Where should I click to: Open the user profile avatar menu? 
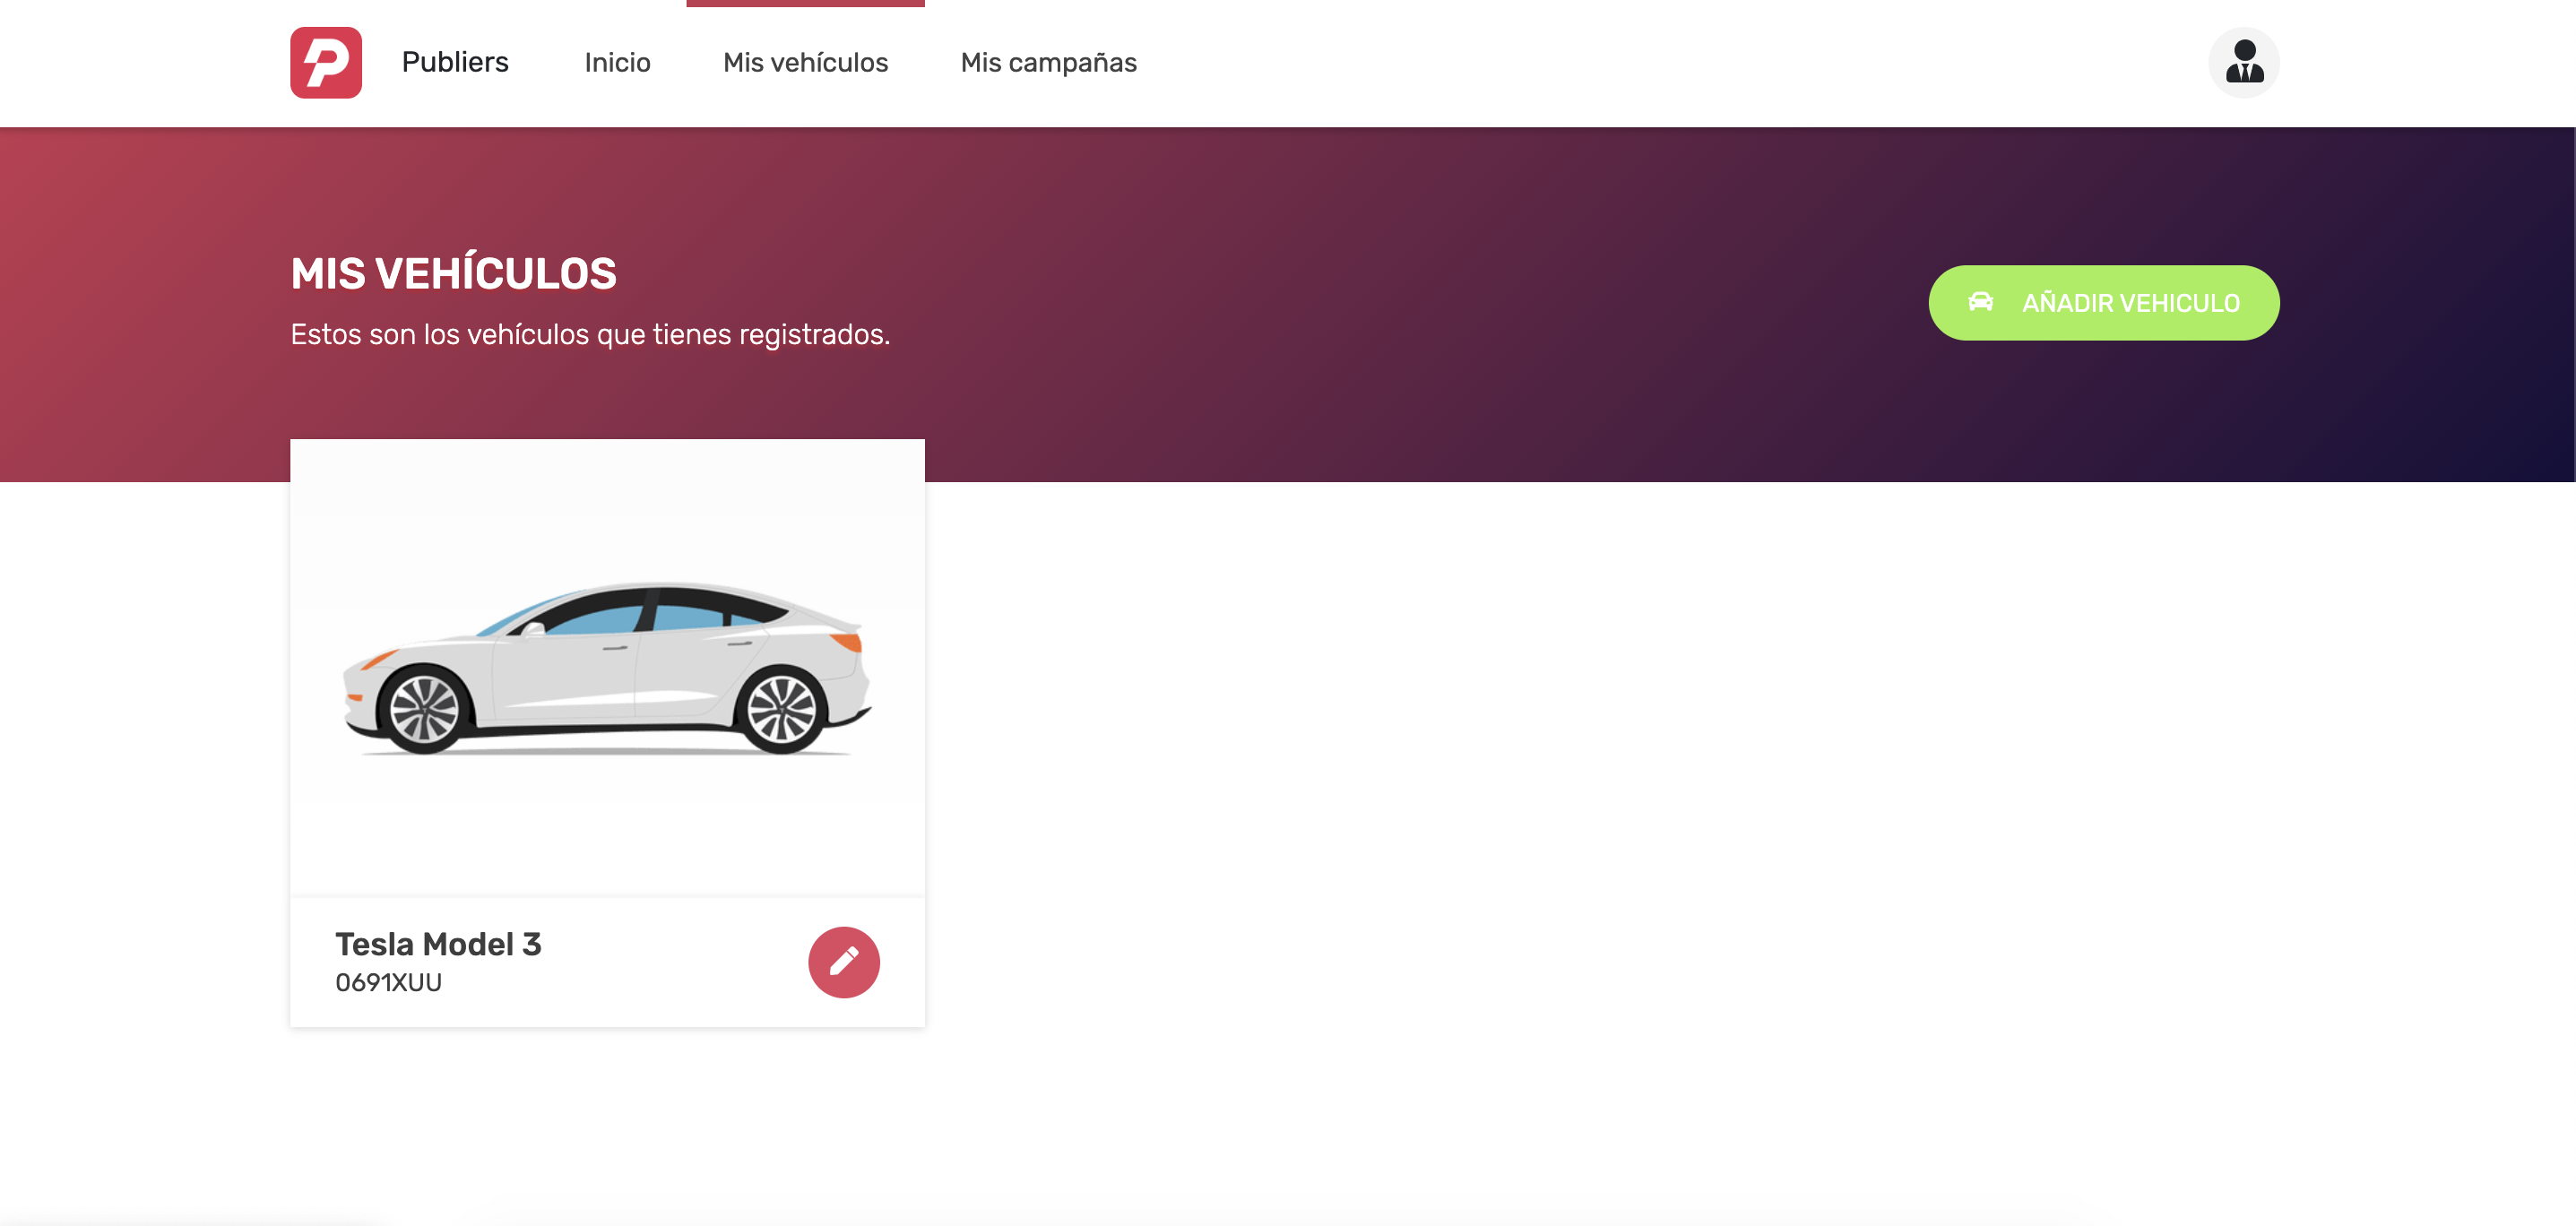click(2243, 62)
